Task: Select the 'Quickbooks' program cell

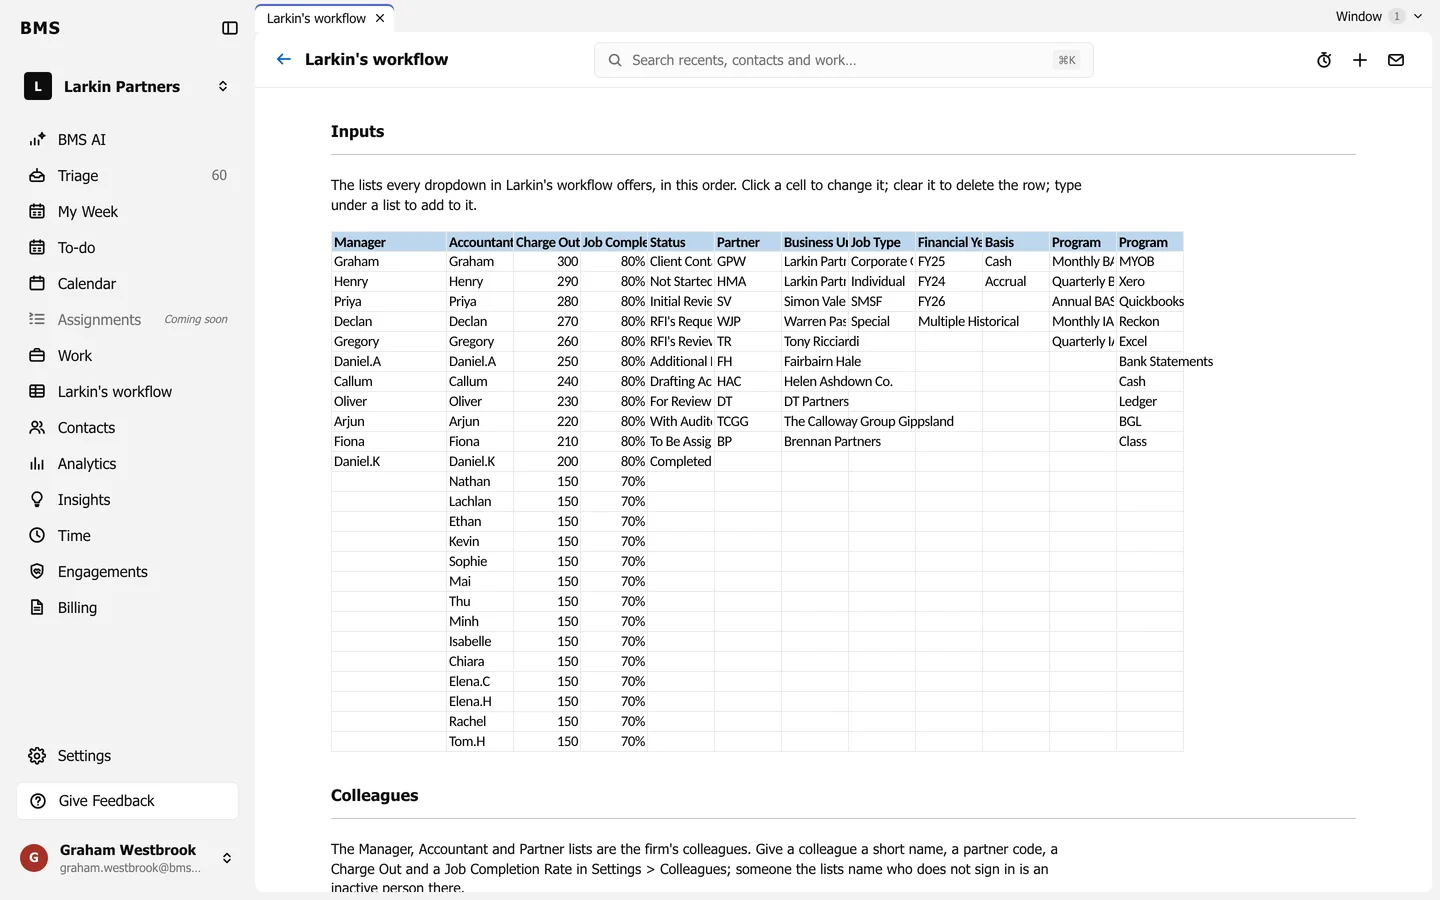Action: pyautogui.click(x=1150, y=302)
